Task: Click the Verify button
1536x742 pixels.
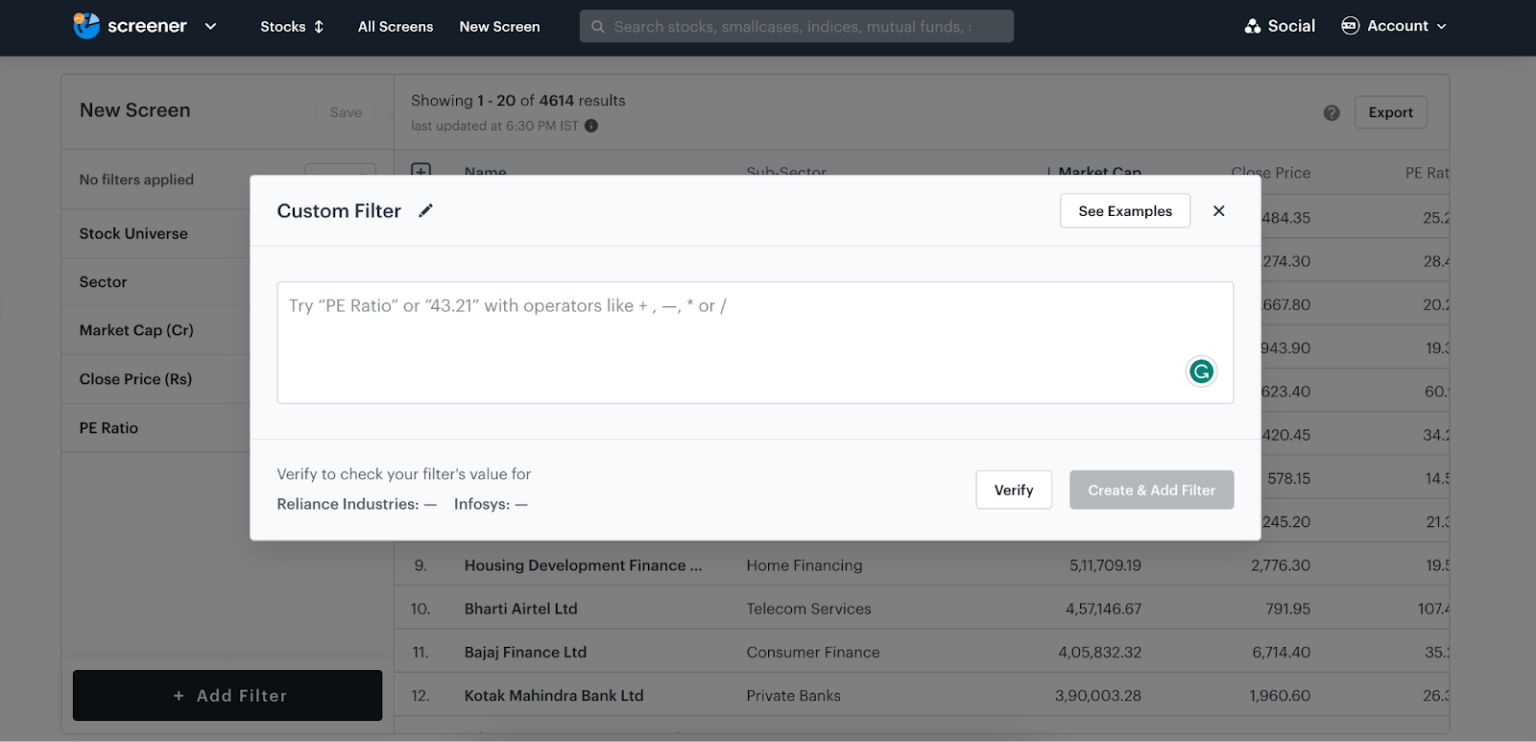Action: point(1013,490)
